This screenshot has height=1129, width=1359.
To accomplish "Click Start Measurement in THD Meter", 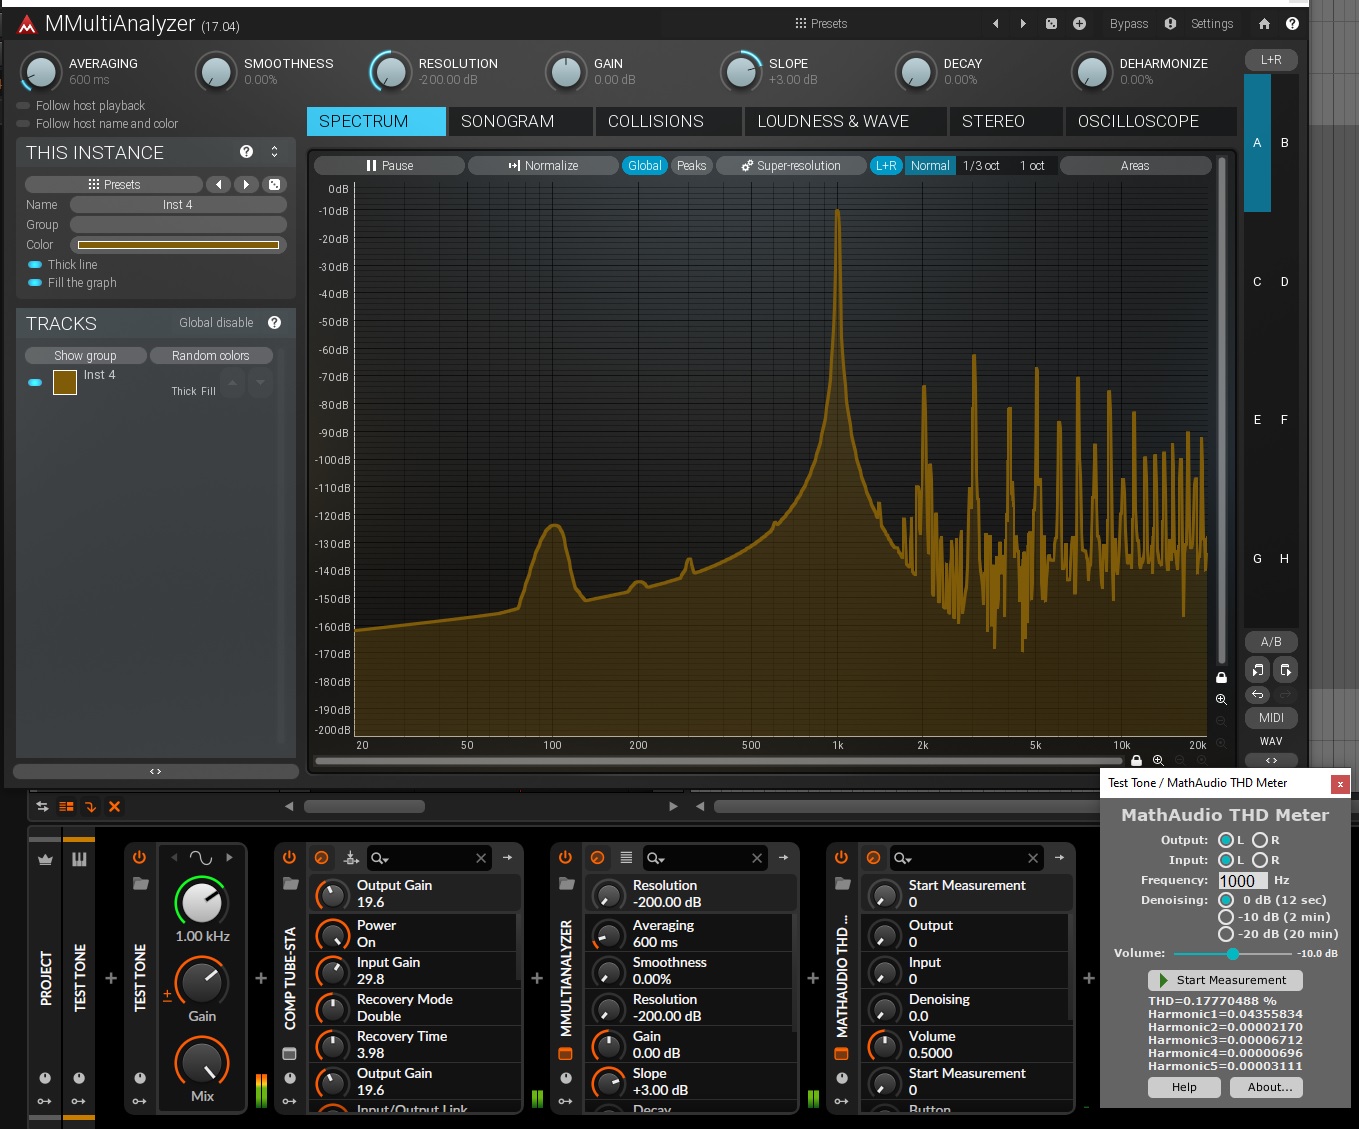I will 1224,980.
